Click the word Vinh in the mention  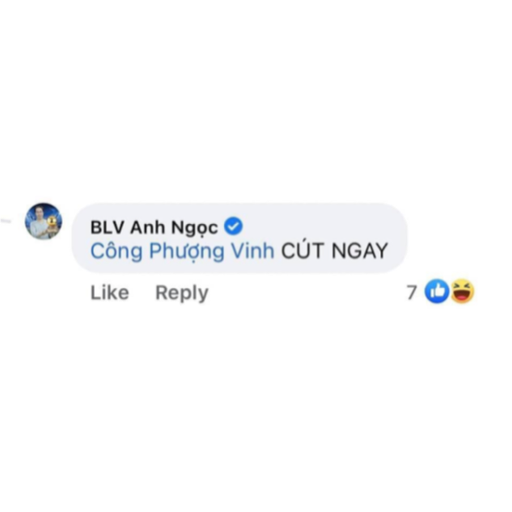[x=253, y=251]
